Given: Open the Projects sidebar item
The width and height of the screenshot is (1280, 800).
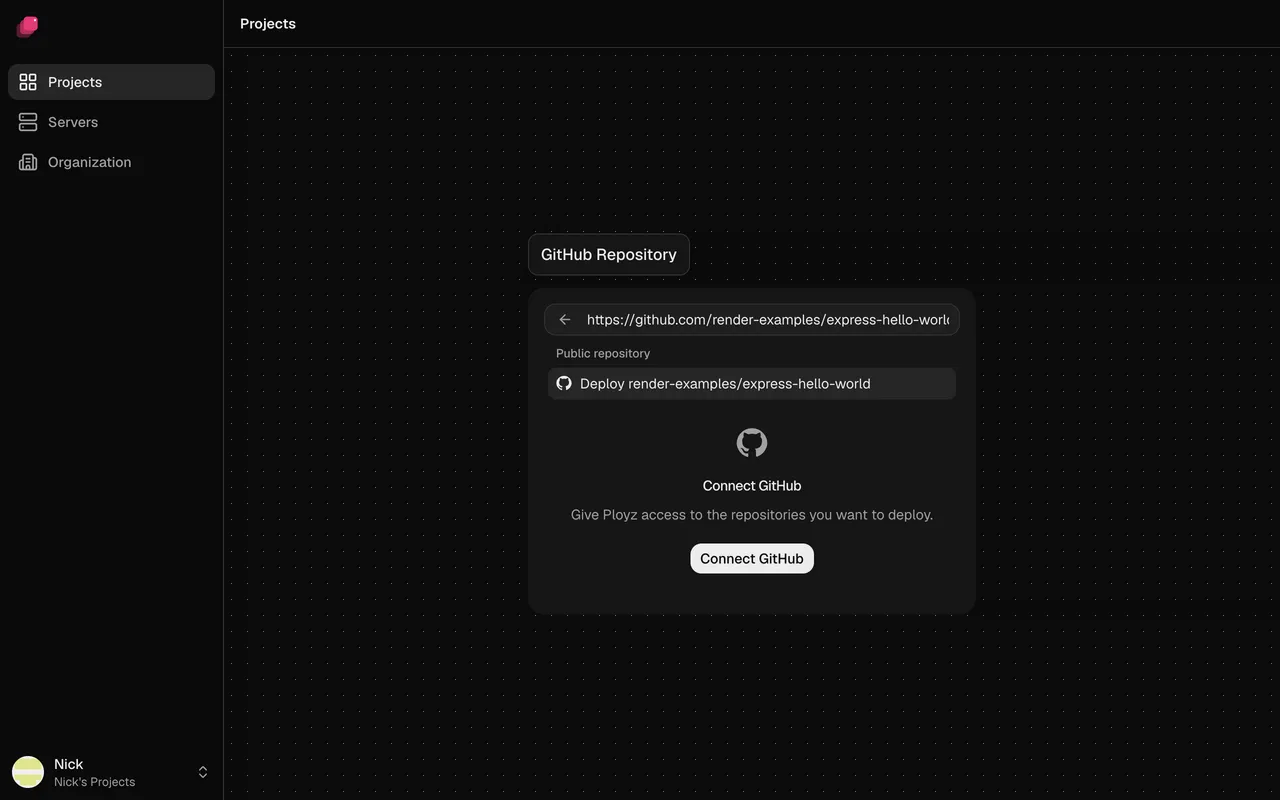Looking at the screenshot, I should tap(111, 82).
